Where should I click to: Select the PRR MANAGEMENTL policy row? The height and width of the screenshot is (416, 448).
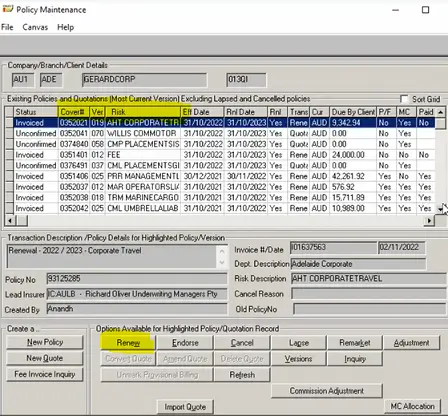point(220,176)
